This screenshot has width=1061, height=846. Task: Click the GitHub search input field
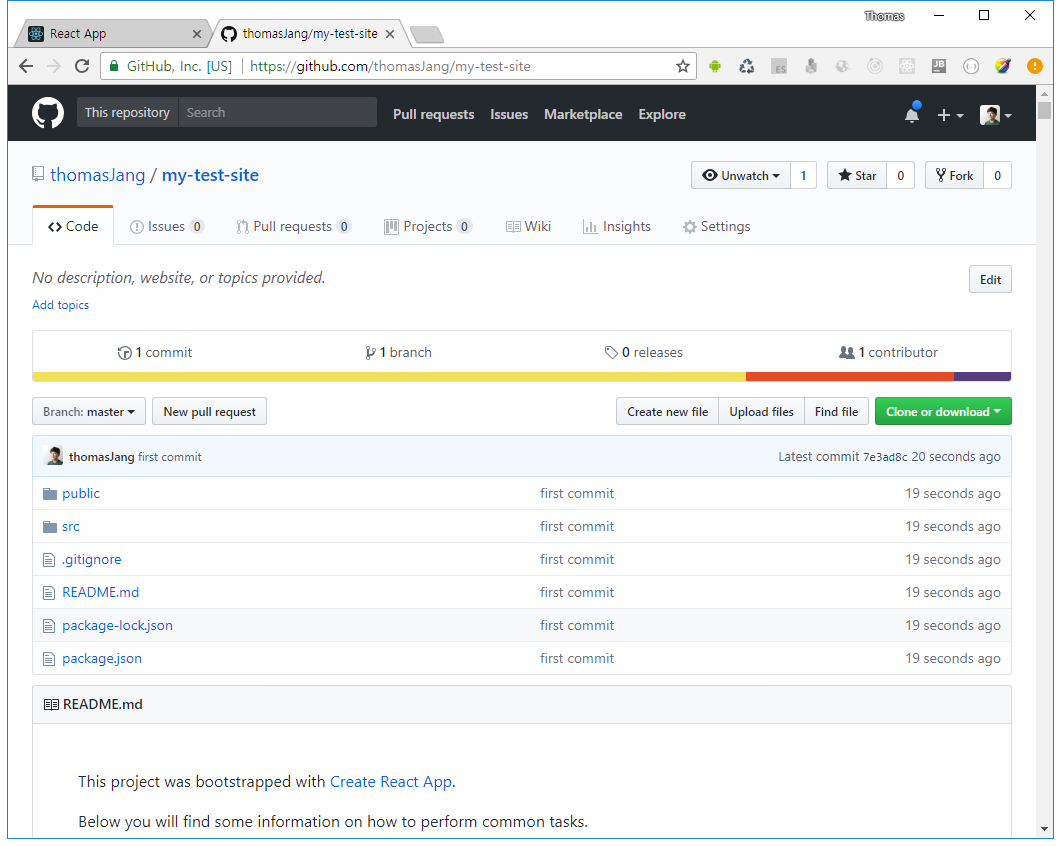tap(277, 112)
